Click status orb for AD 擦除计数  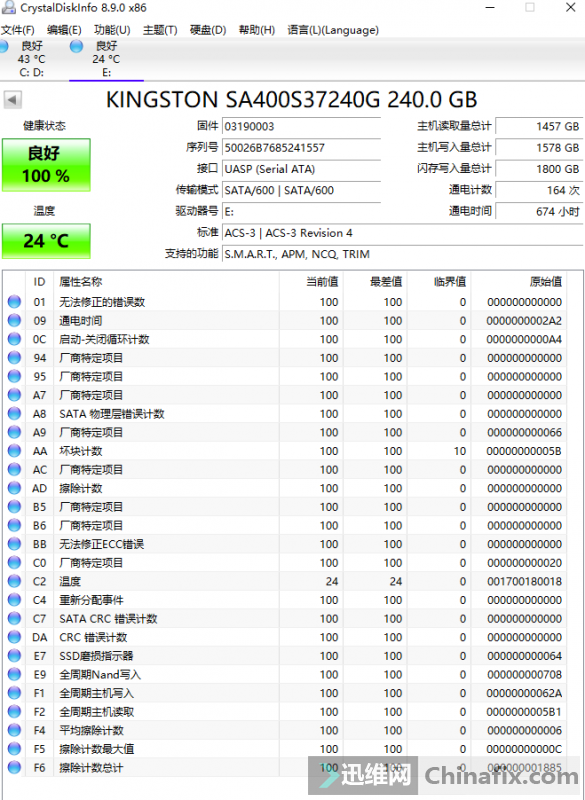[x=14, y=488]
